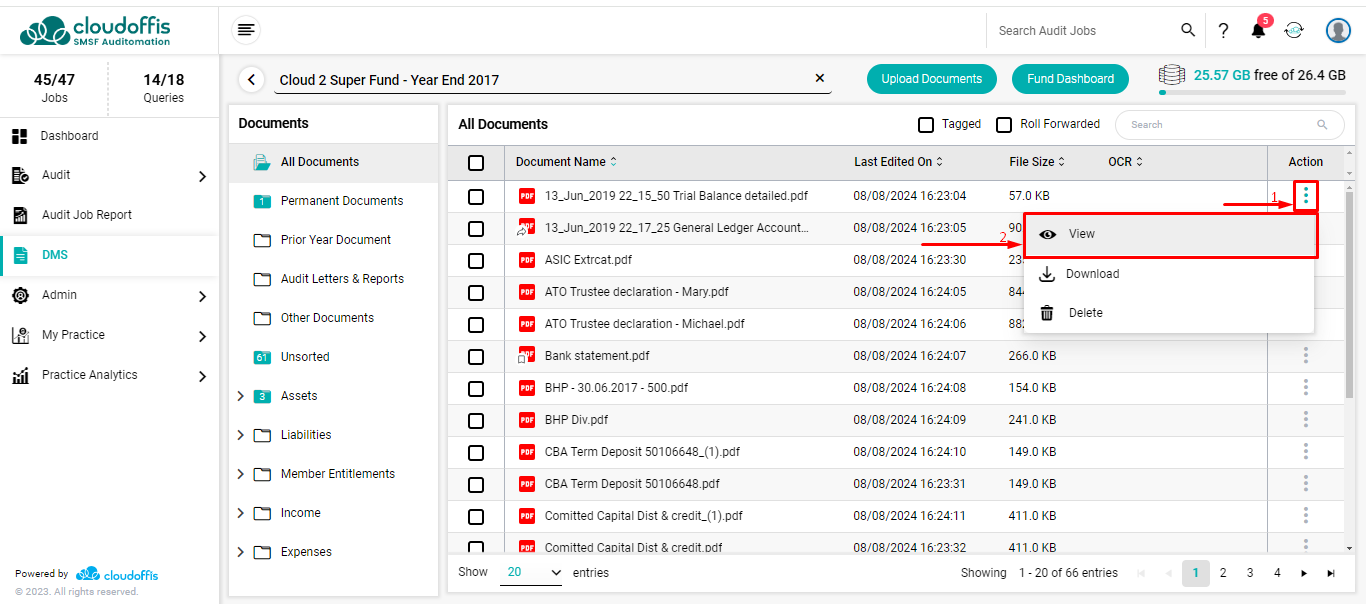The width and height of the screenshot is (1366, 604).
Task: Choose Download from the context menu
Action: (1170, 274)
